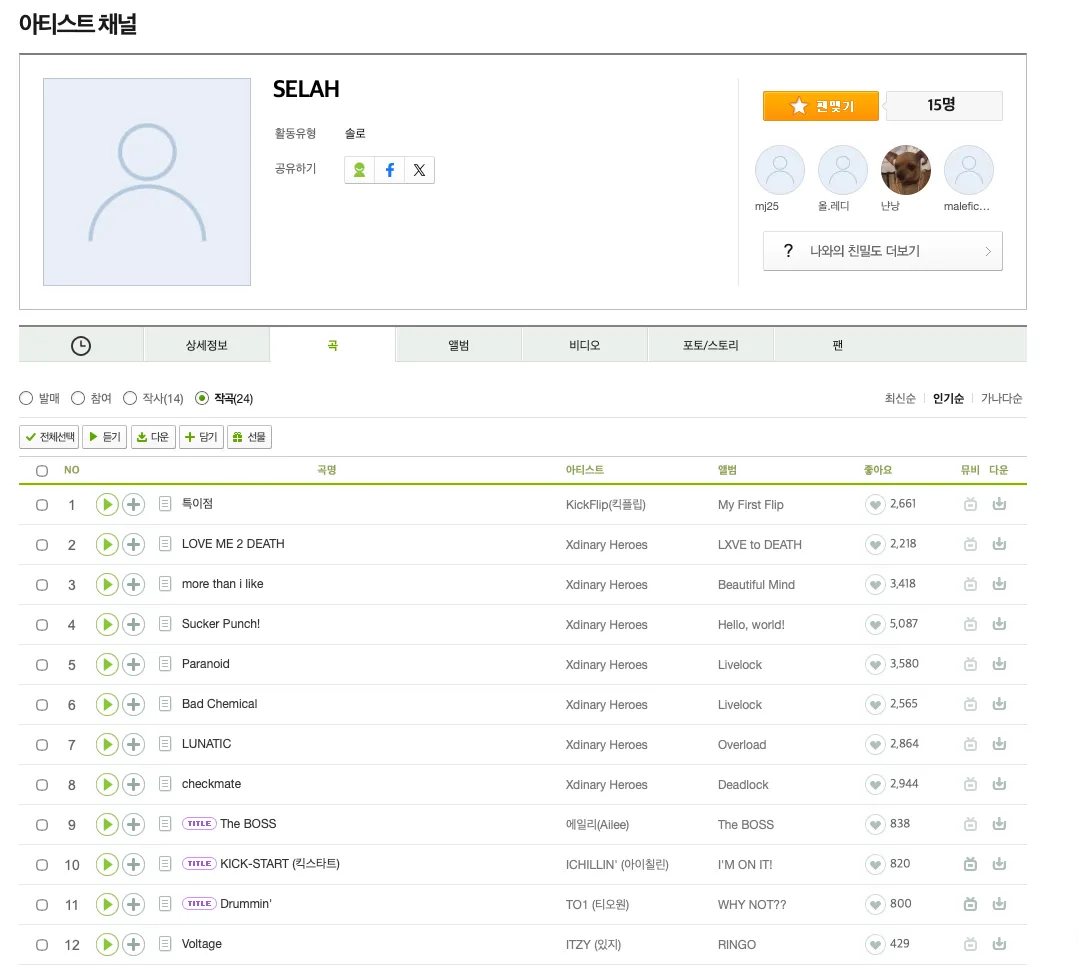Switch to the 곡 tab
Screen dimensions: 1078x965
333,345
